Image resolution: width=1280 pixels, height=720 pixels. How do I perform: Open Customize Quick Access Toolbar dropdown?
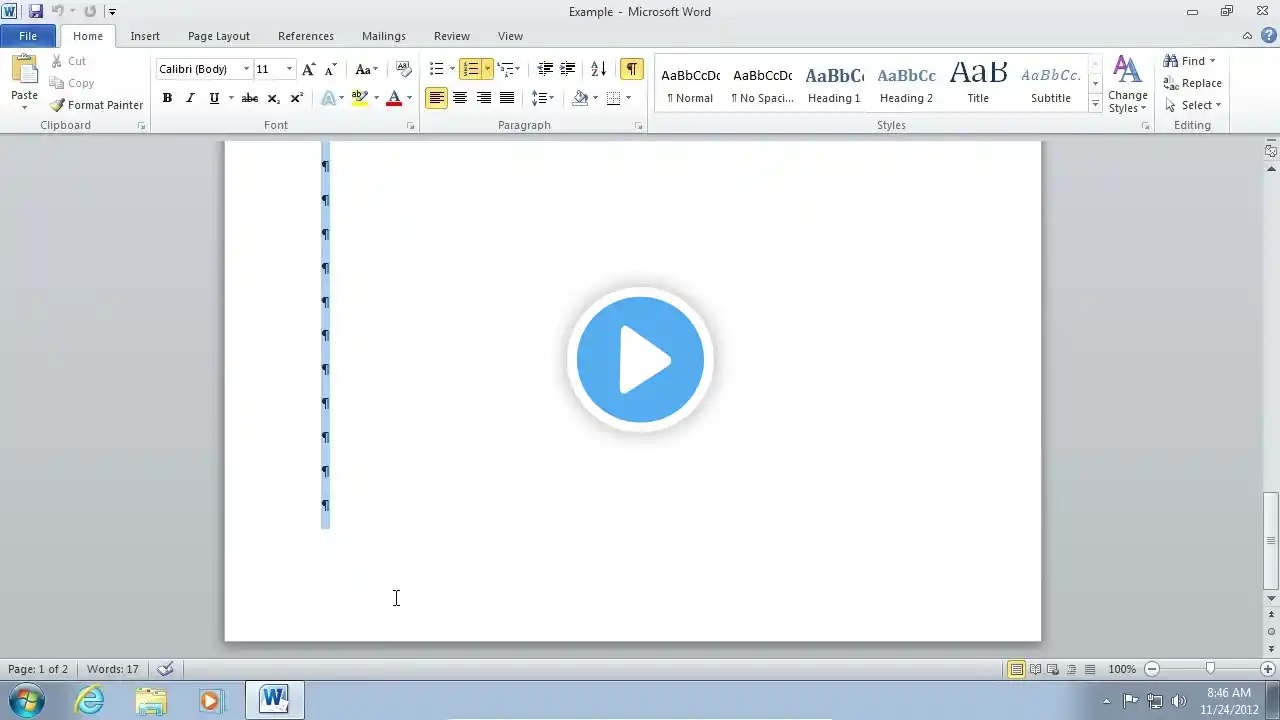click(x=112, y=12)
